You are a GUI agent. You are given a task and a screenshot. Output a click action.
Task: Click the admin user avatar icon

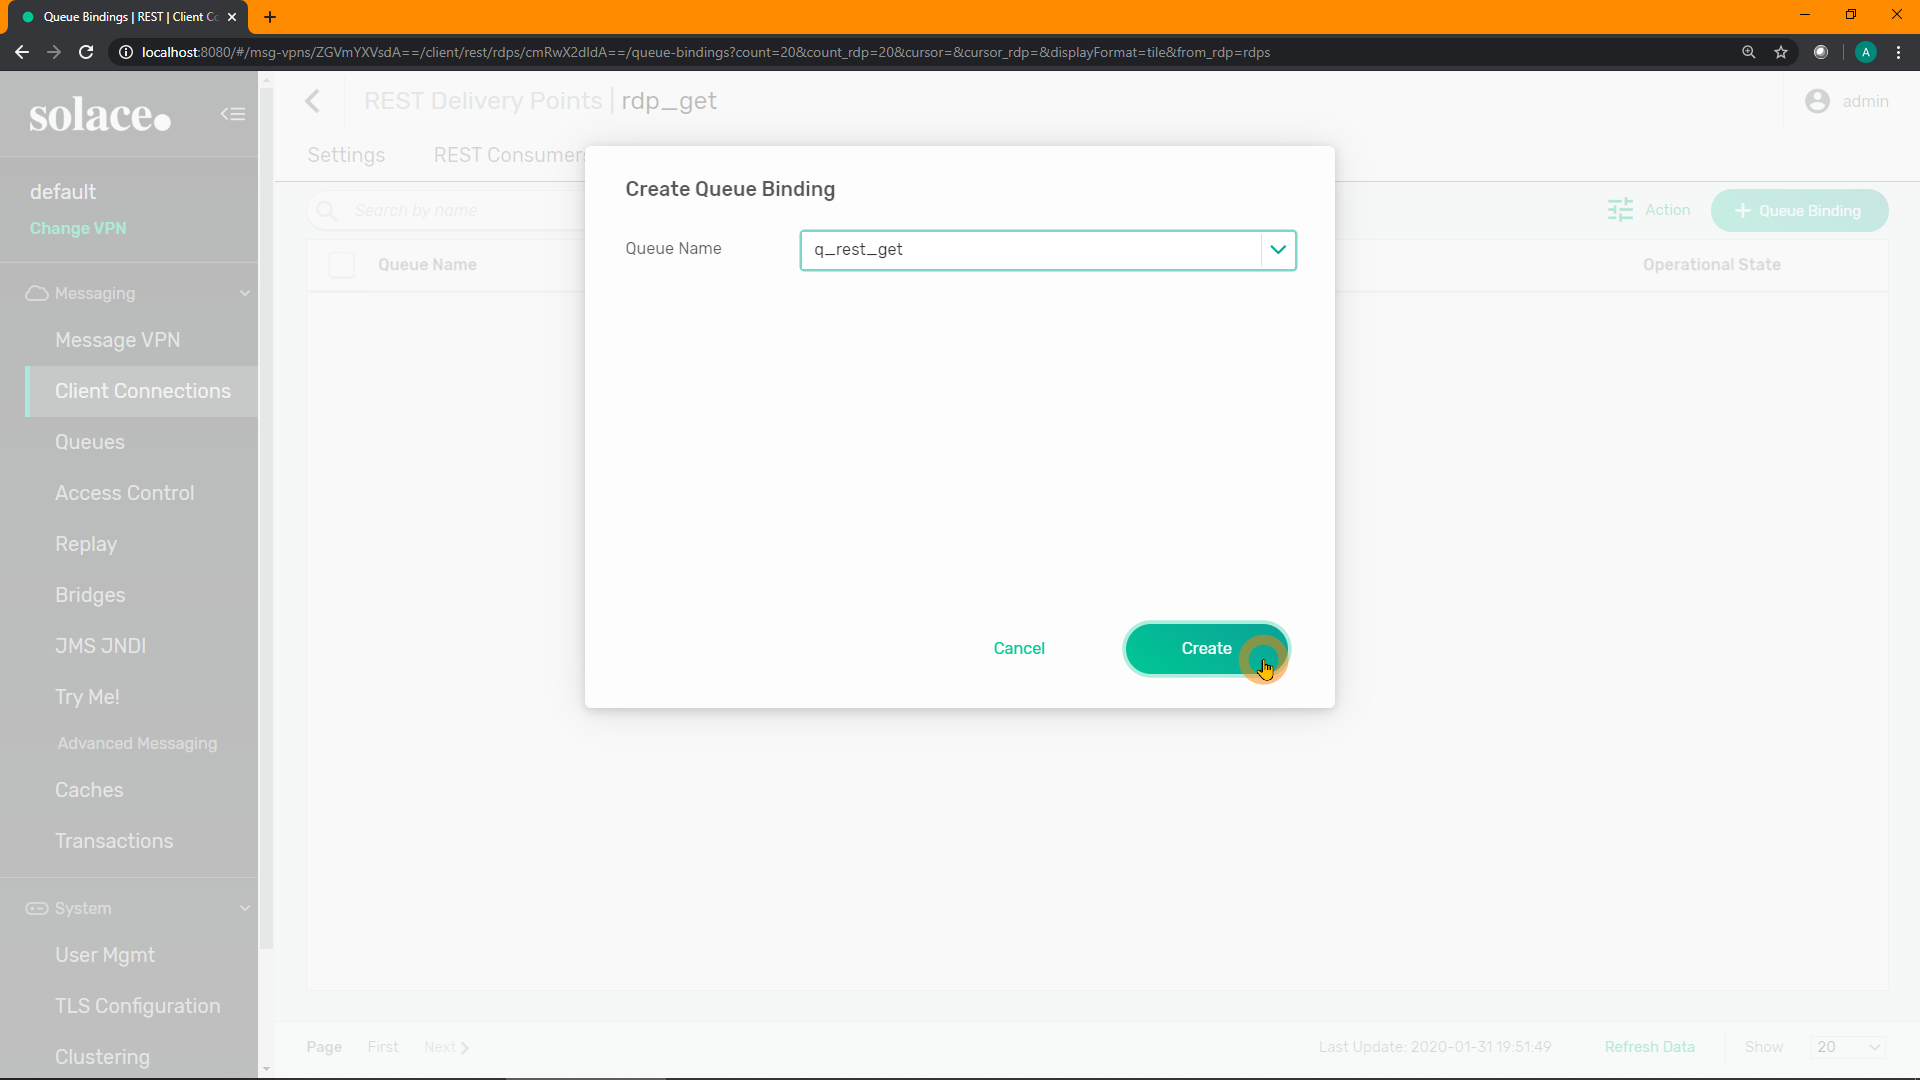[x=1817, y=101]
